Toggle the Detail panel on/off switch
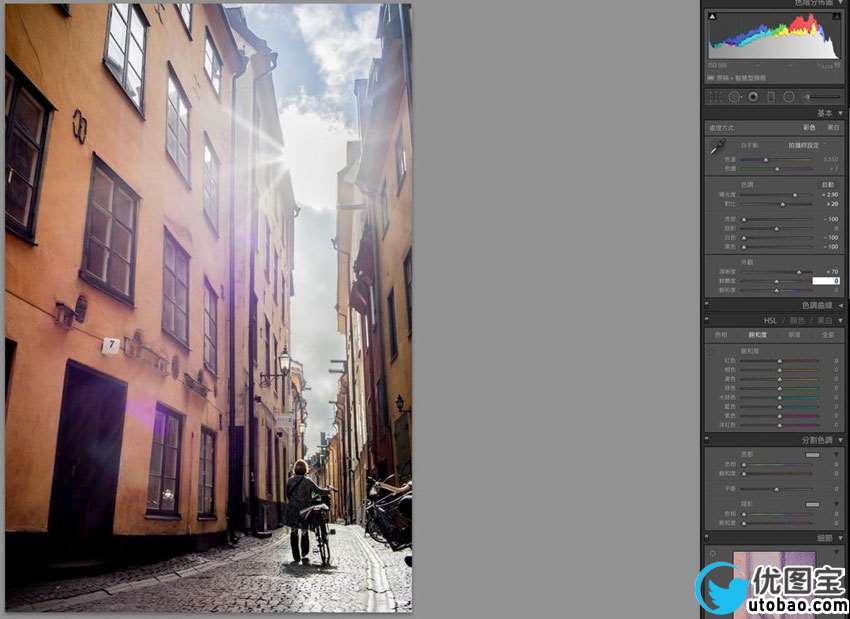The image size is (850, 619). point(707,538)
